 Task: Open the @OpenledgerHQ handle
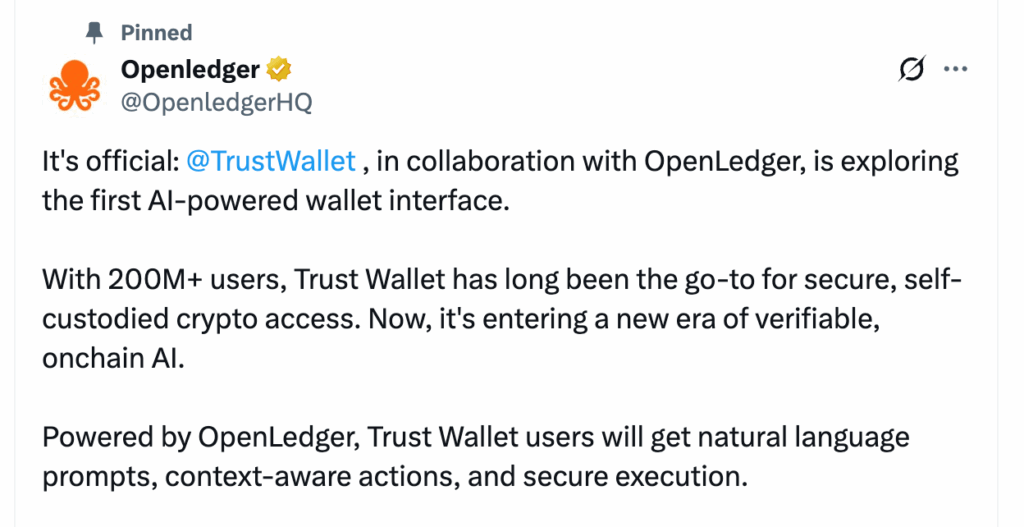pyautogui.click(x=216, y=101)
